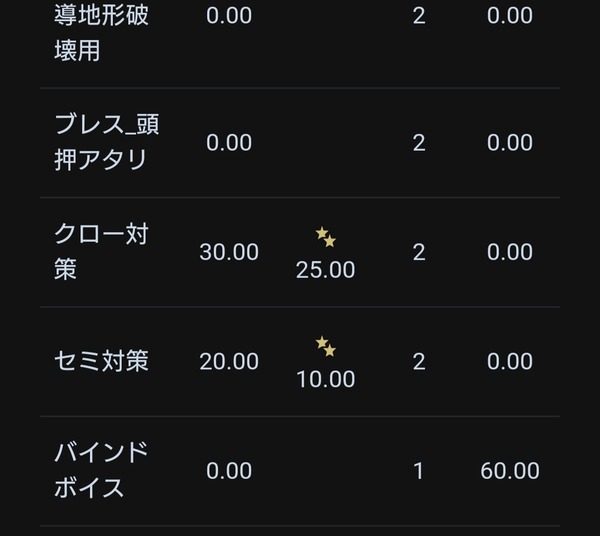600x536 pixels.
Task: Click the 20.00 value for セミ対策
Action: (x=229, y=362)
